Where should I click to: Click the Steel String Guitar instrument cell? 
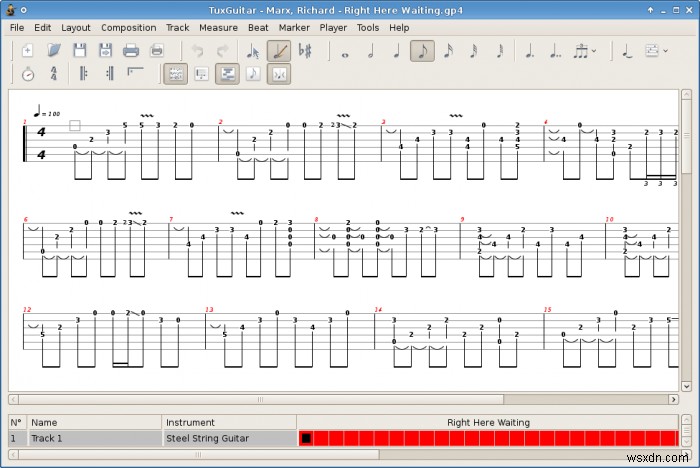point(229,439)
